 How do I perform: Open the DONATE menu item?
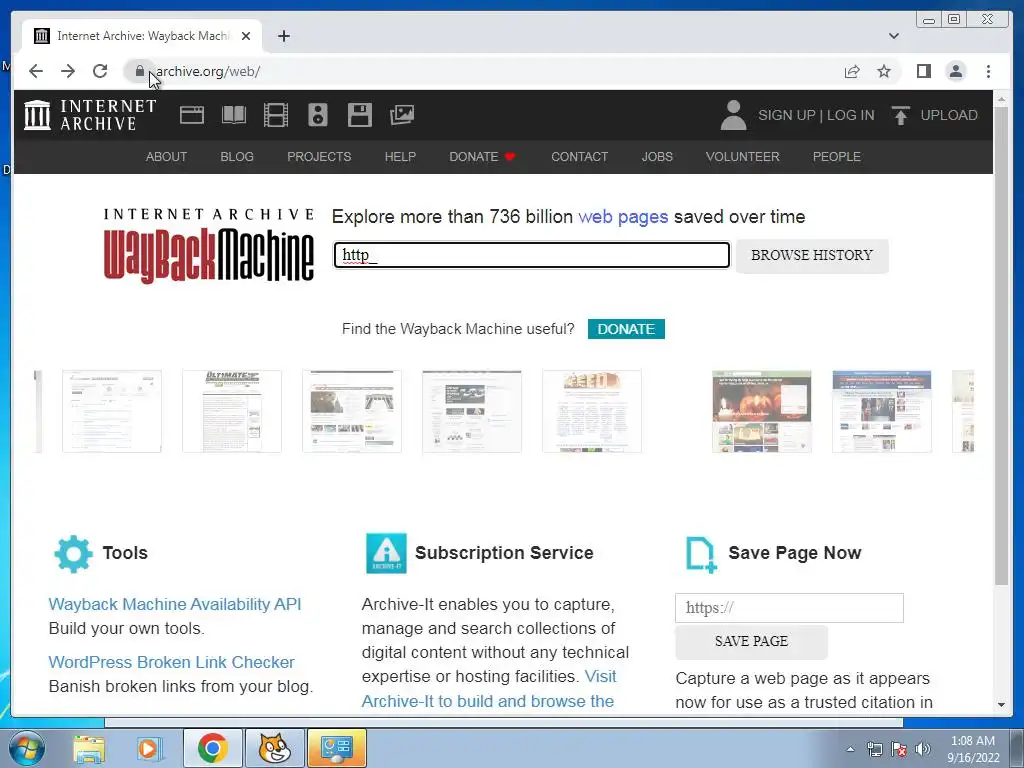tap(483, 157)
